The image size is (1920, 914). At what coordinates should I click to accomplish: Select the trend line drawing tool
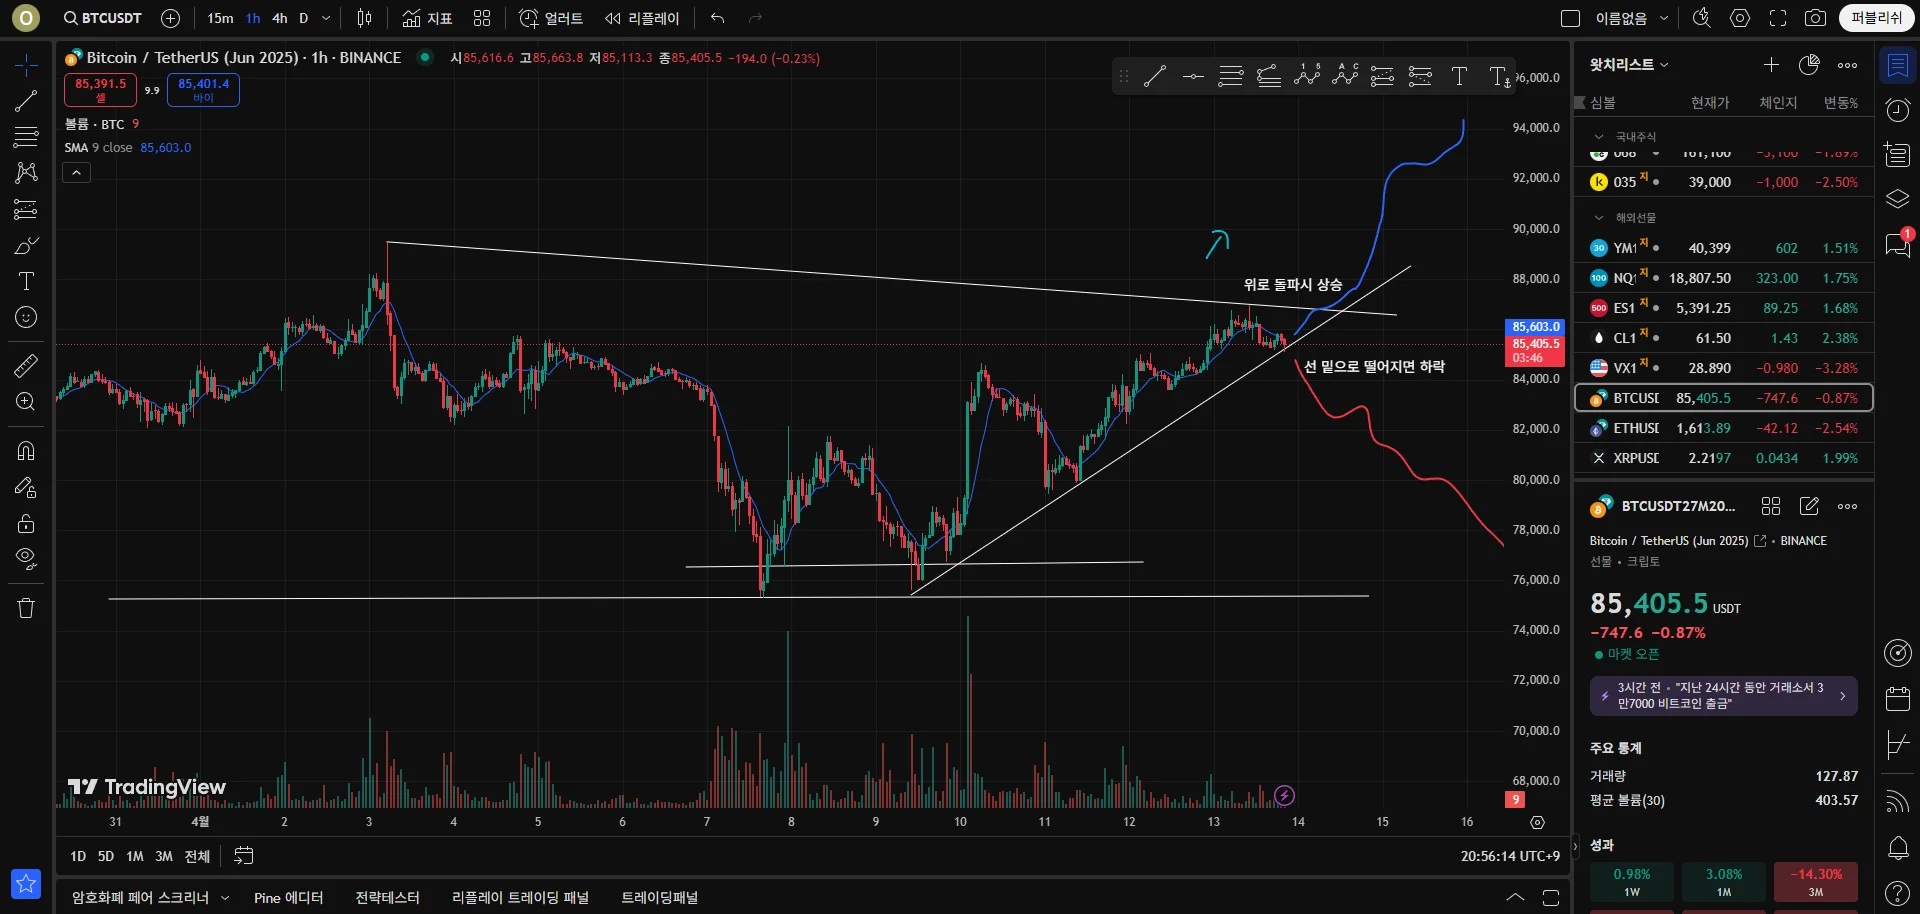[26, 101]
